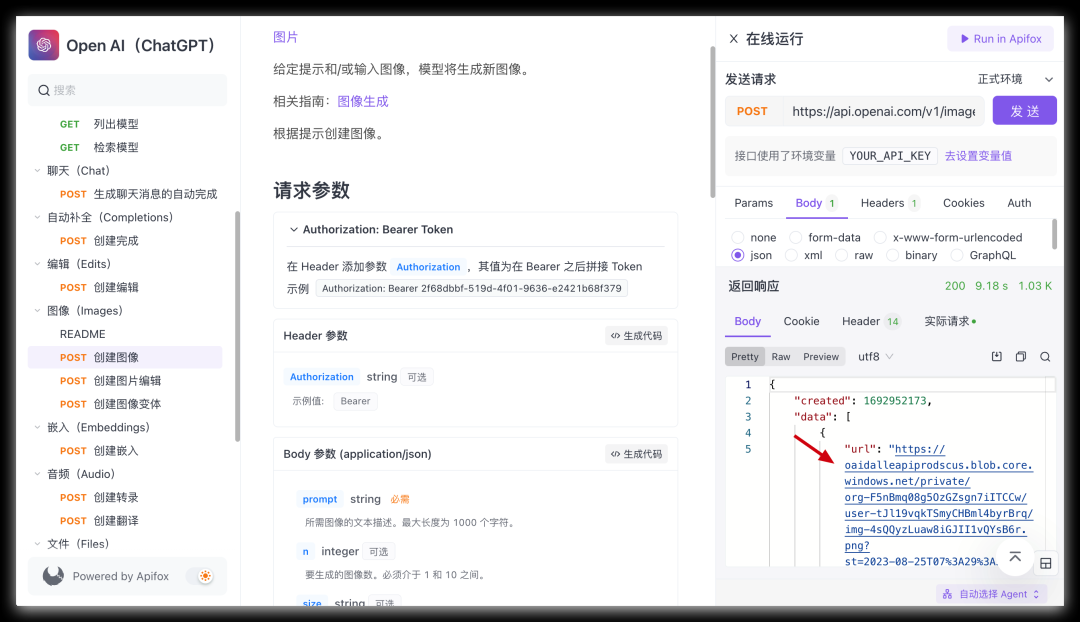The width and height of the screenshot is (1080, 622).
Task: Click the sidebar 搜索 input field
Action: pos(127,90)
